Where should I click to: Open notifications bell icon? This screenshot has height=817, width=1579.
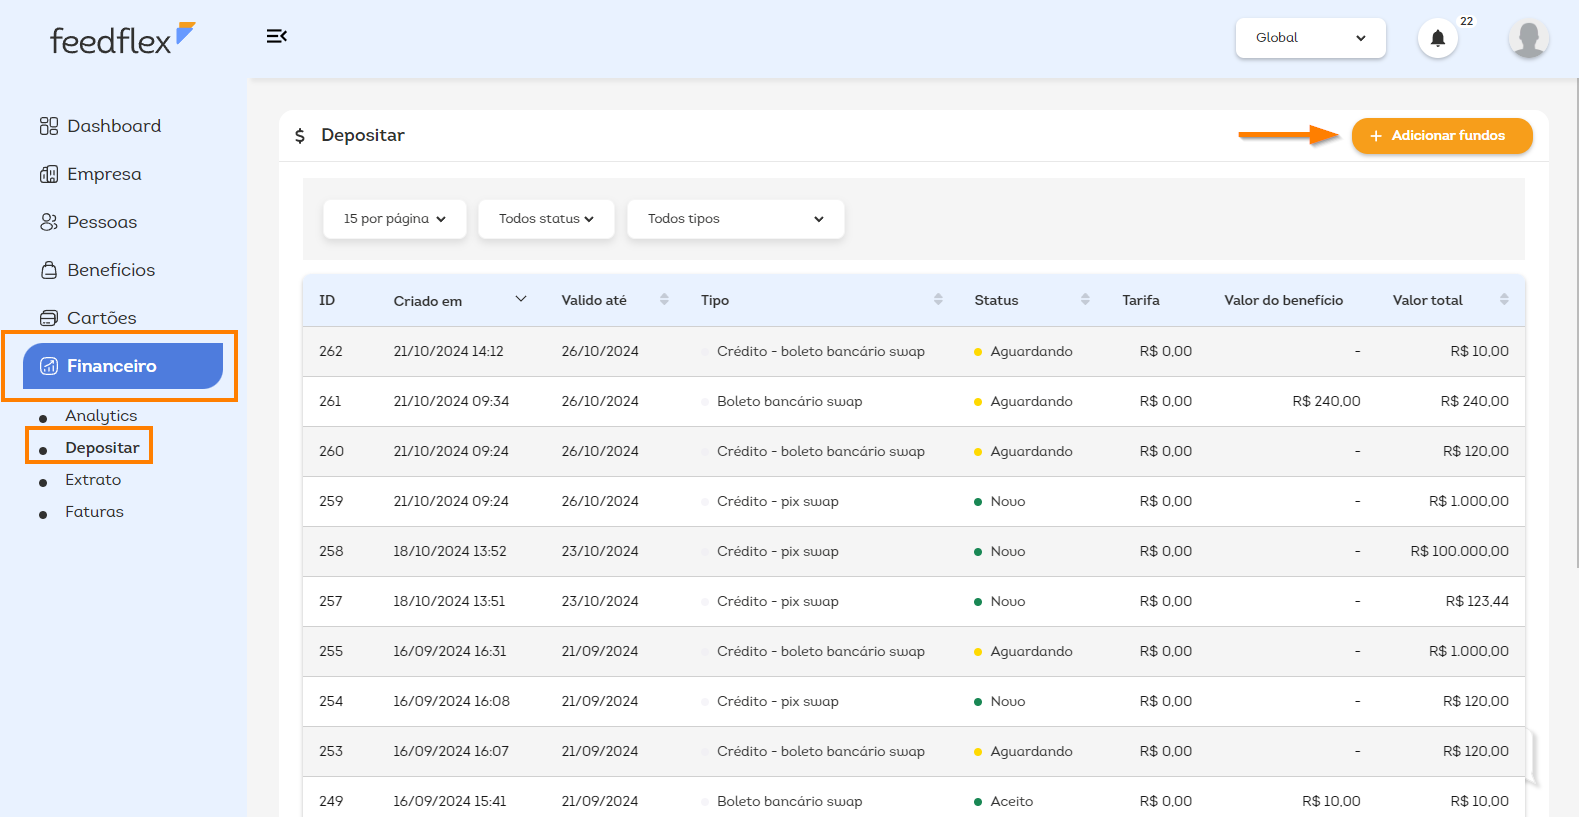pyautogui.click(x=1437, y=39)
